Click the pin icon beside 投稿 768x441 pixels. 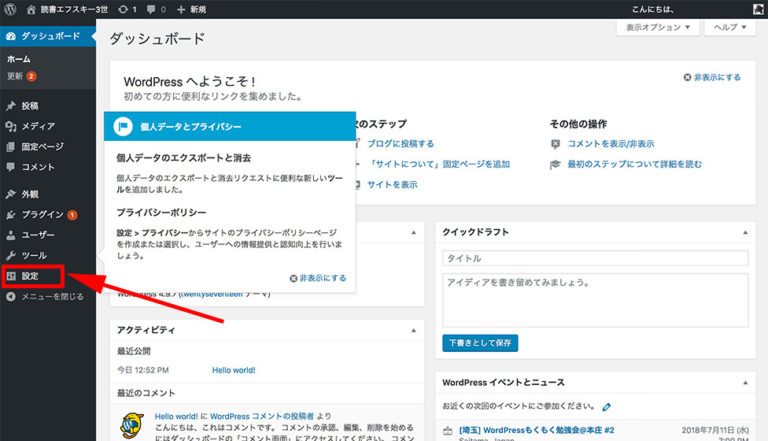point(11,106)
